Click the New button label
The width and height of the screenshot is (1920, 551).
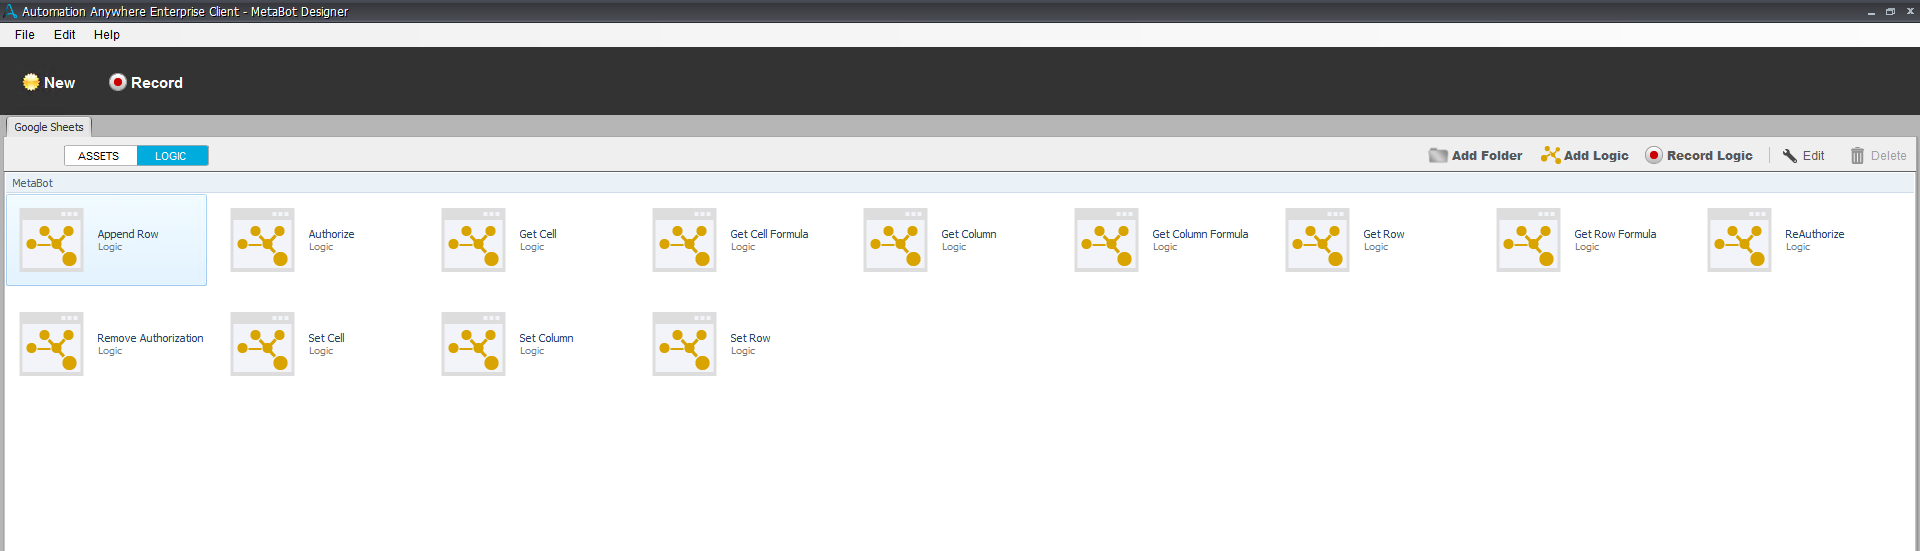tap(59, 83)
